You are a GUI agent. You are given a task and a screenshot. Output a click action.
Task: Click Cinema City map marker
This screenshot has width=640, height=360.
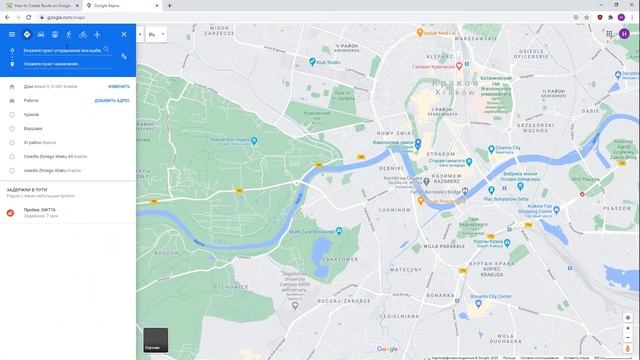click(491, 149)
